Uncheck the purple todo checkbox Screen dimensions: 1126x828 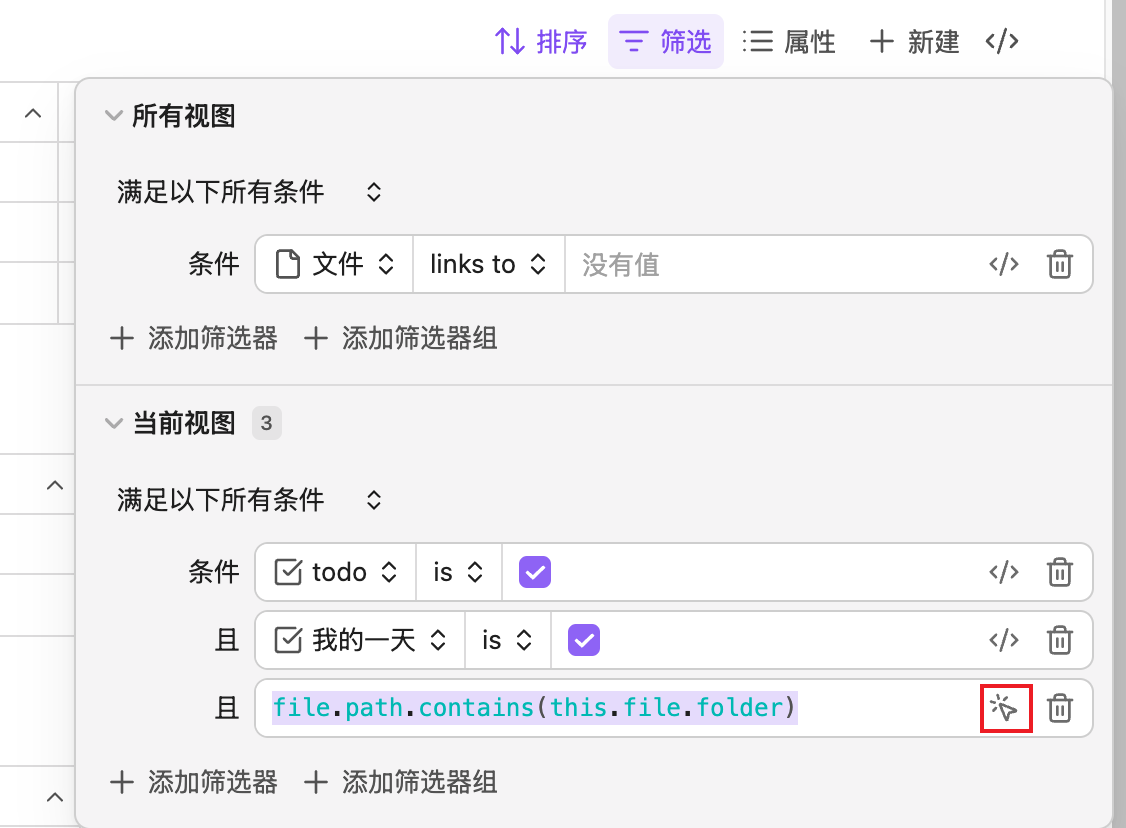[x=535, y=571]
